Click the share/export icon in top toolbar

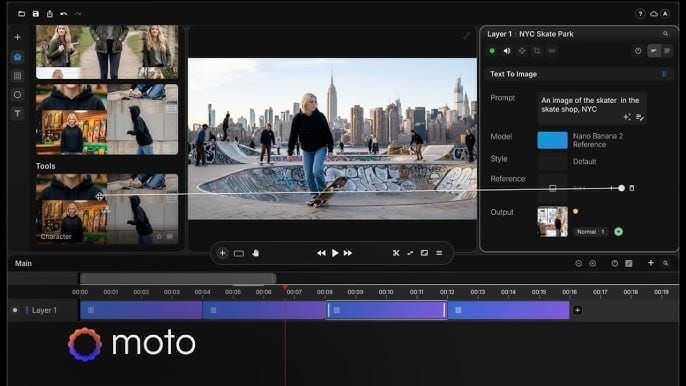coord(49,14)
